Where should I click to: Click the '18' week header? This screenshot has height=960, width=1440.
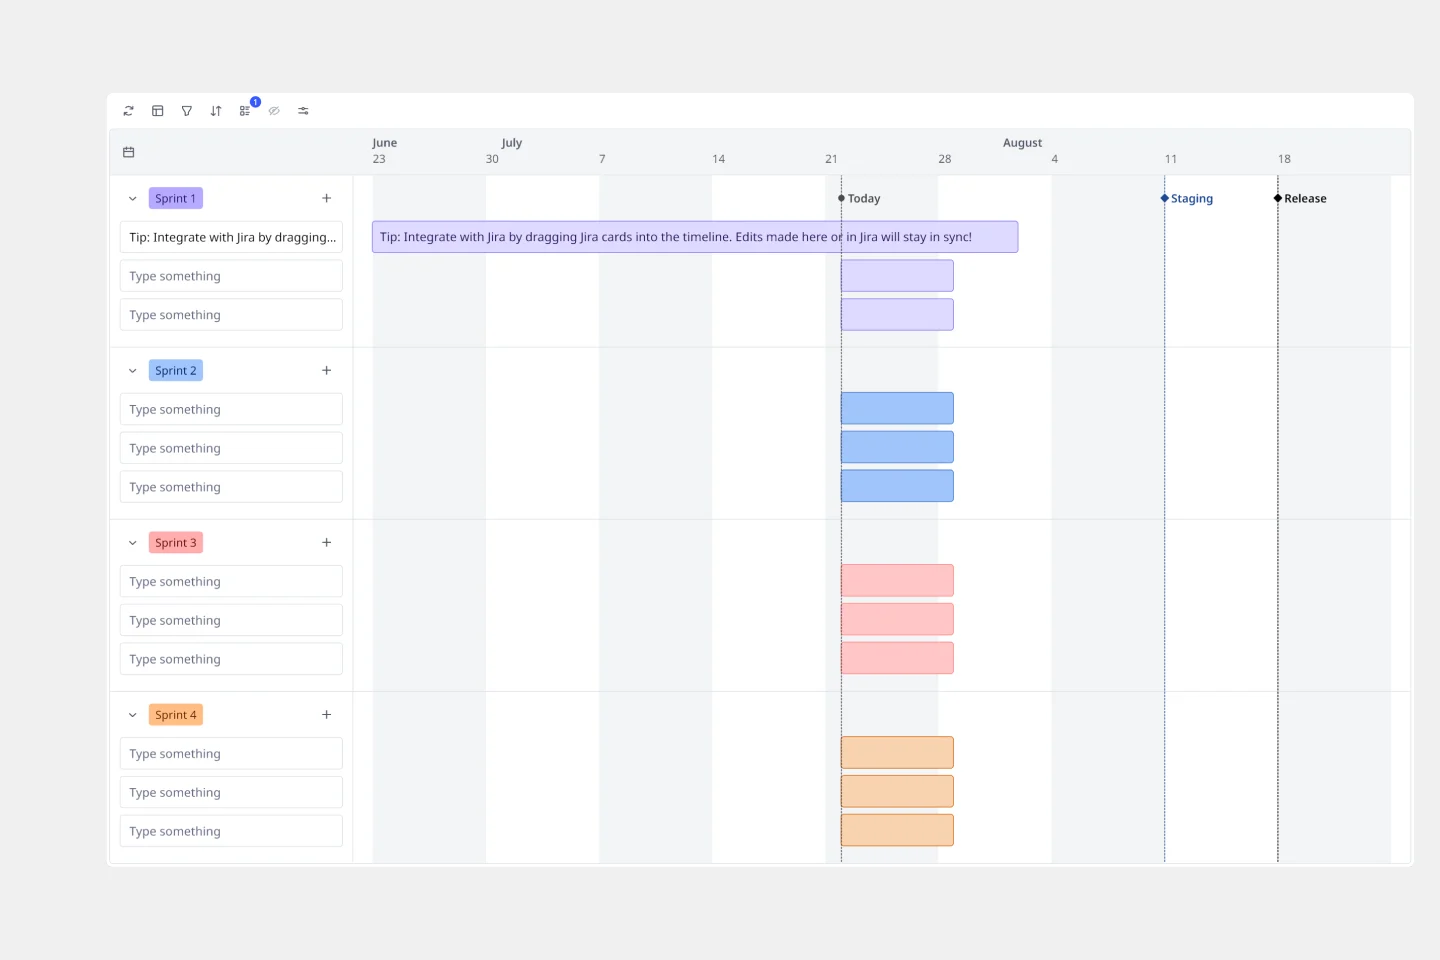point(1284,159)
